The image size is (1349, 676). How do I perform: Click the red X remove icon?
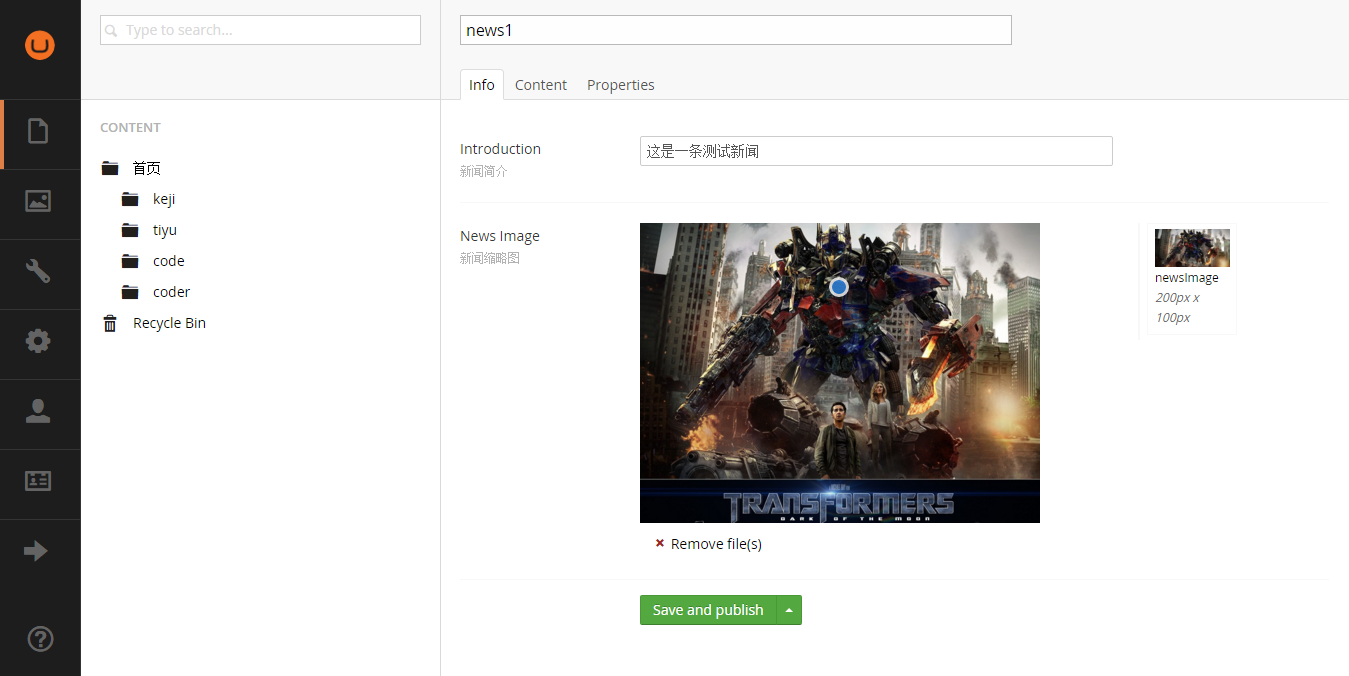coord(660,543)
